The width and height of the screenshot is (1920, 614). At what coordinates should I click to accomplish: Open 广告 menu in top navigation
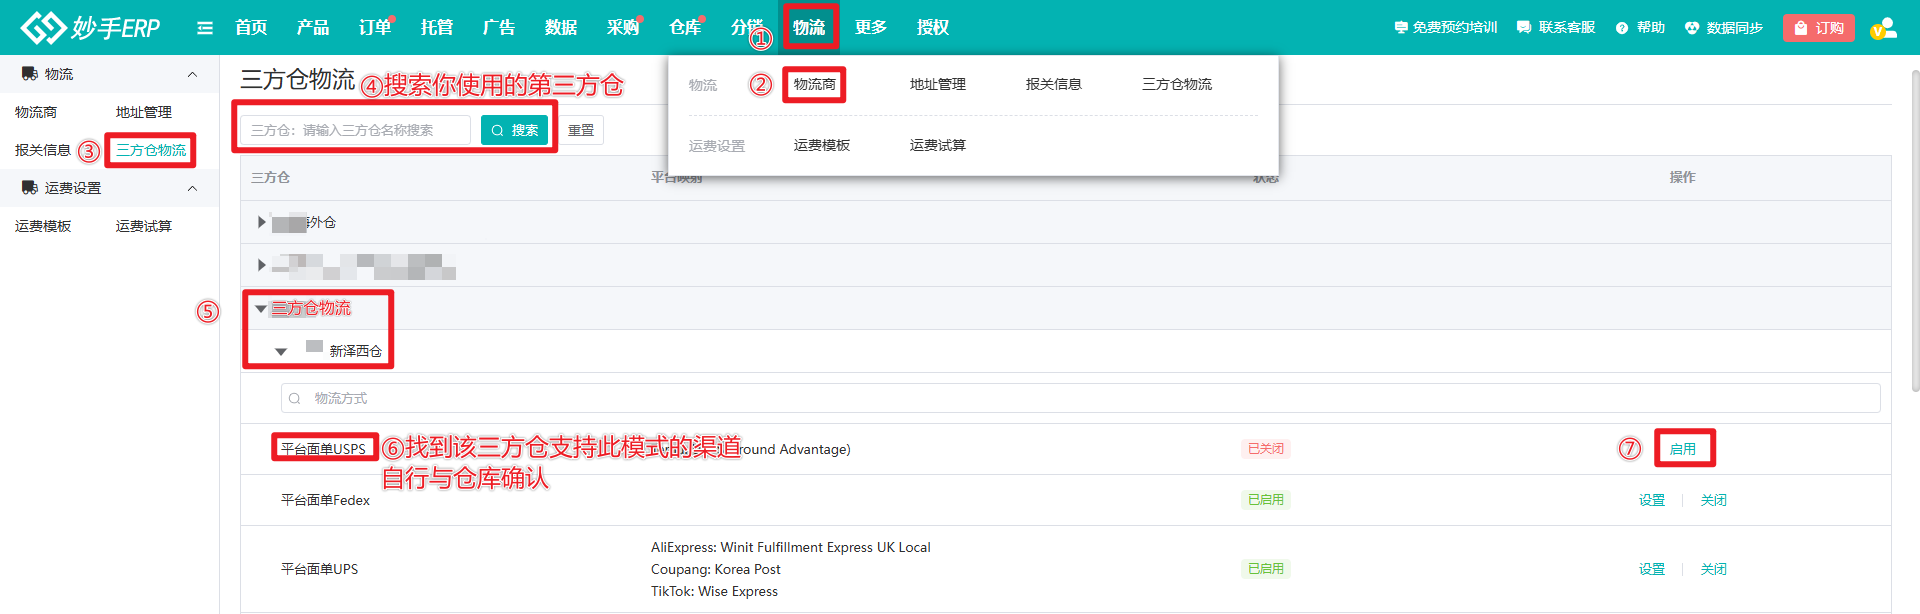(499, 27)
